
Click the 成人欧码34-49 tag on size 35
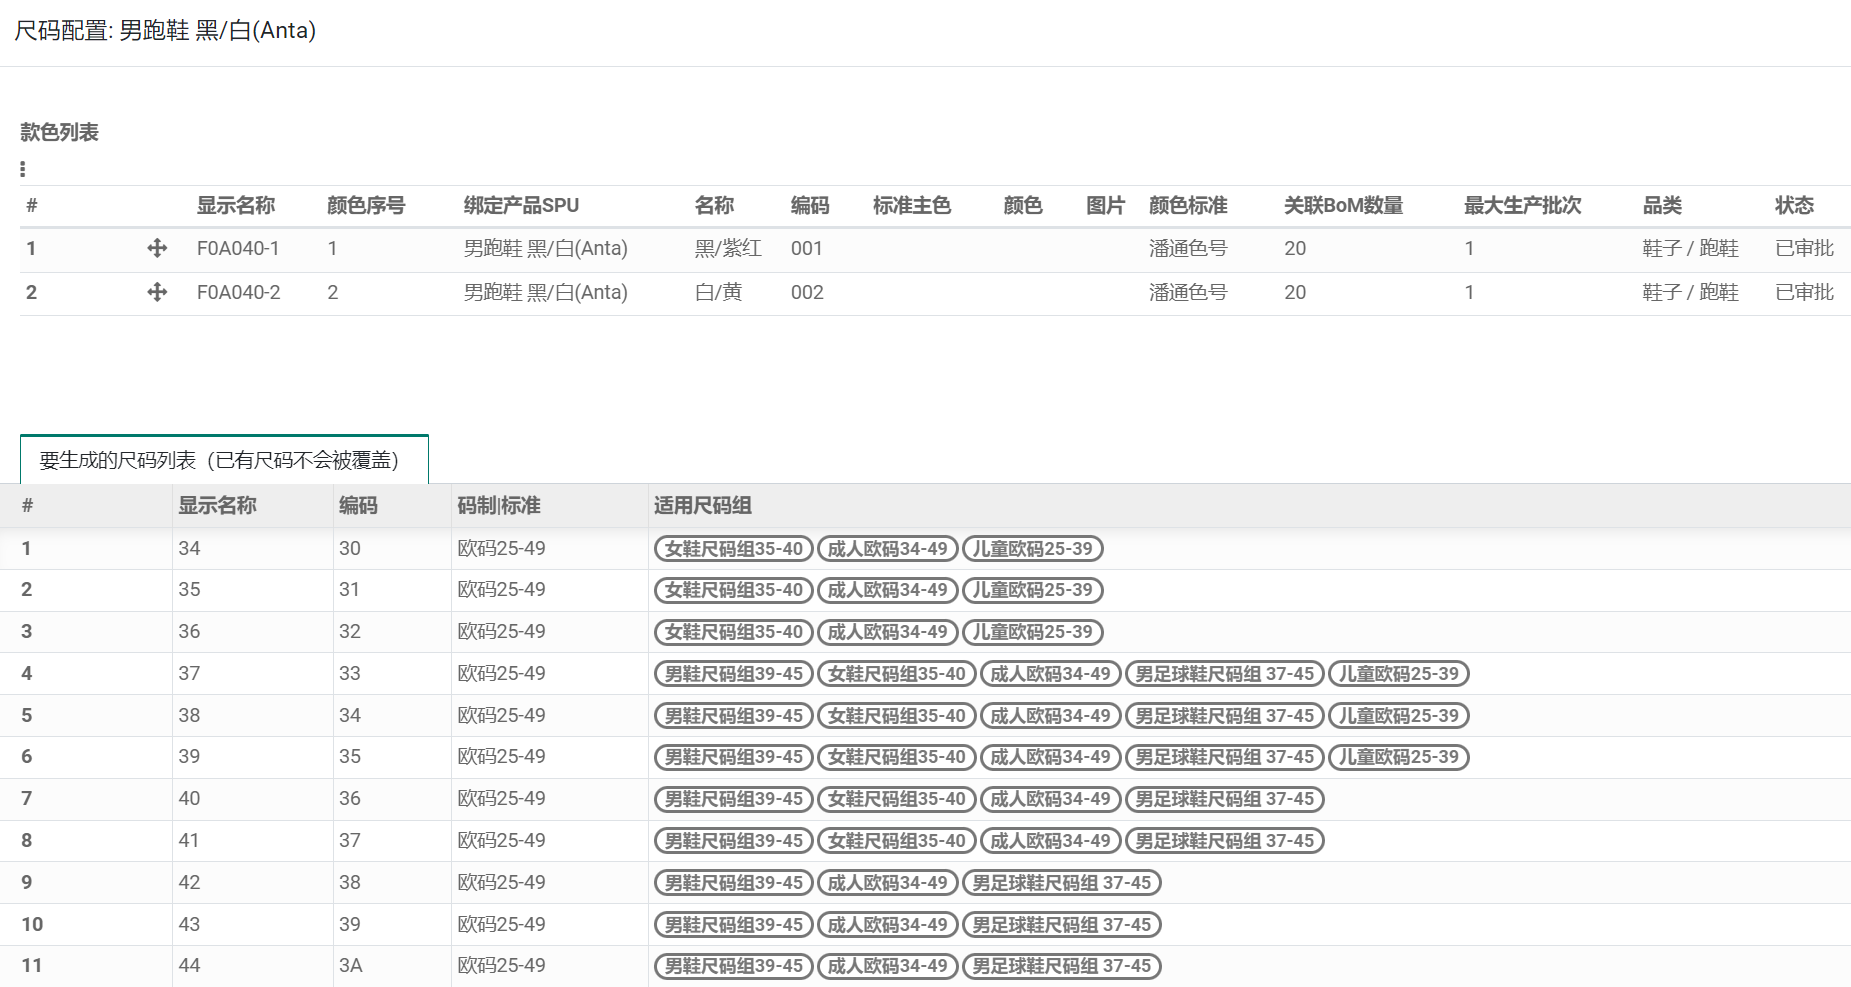click(889, 590)
